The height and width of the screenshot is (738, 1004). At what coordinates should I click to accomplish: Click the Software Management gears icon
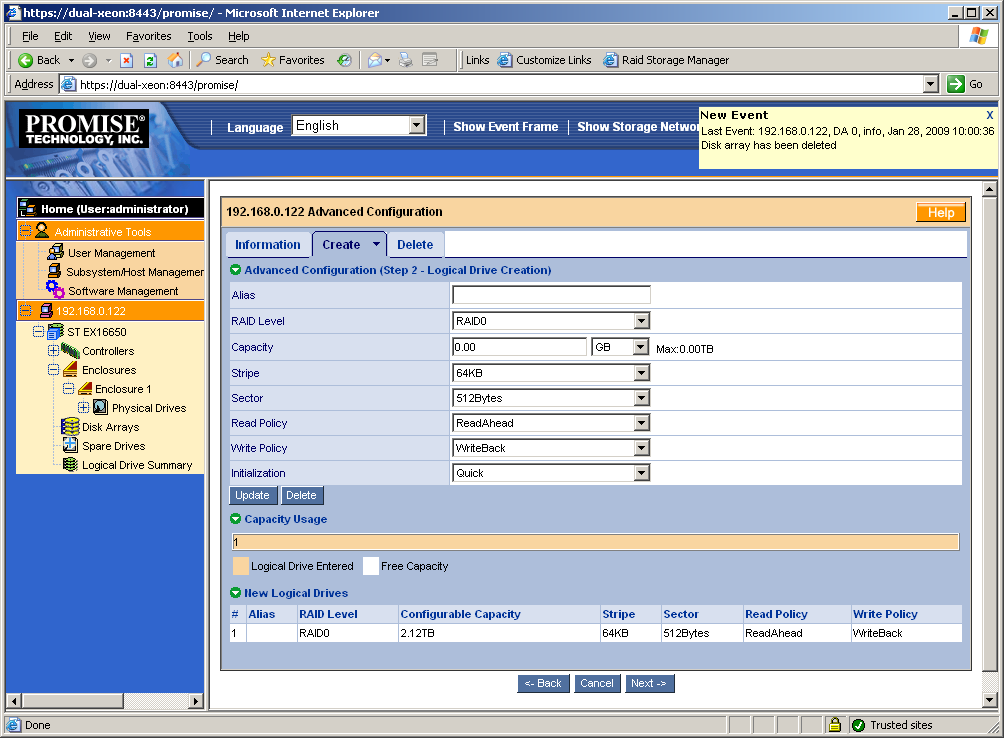pyautogui.click(x=55, y=290)
